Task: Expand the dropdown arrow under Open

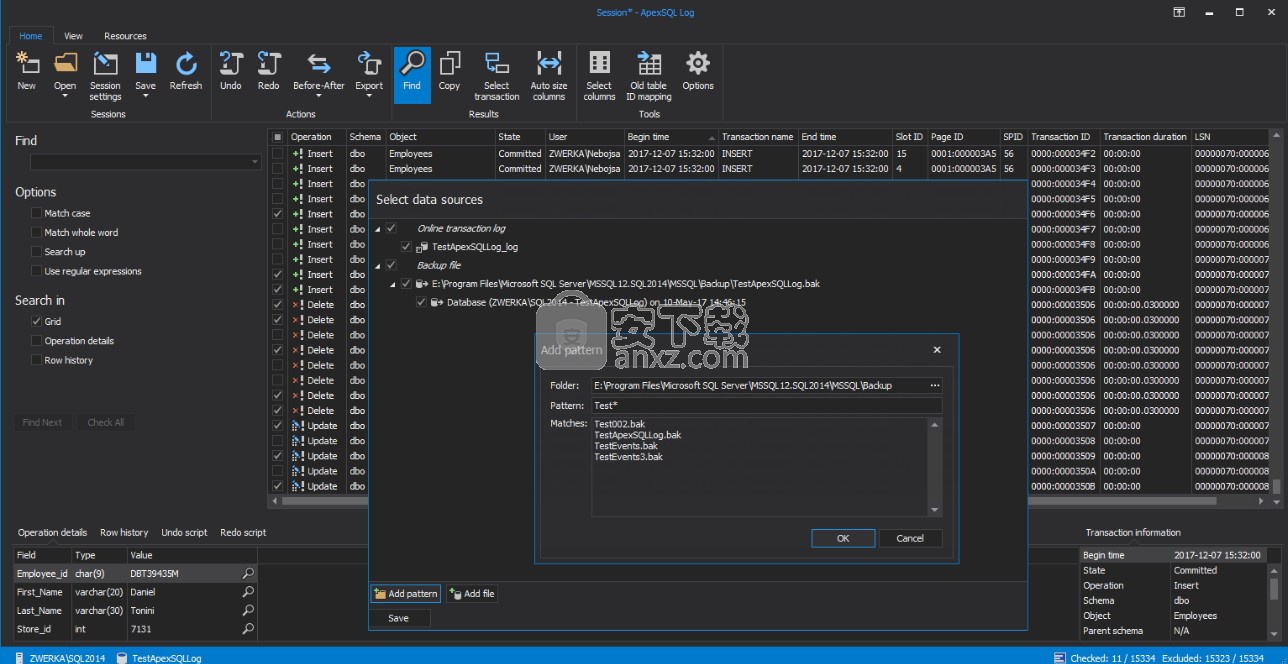Action: pos(65,96)
